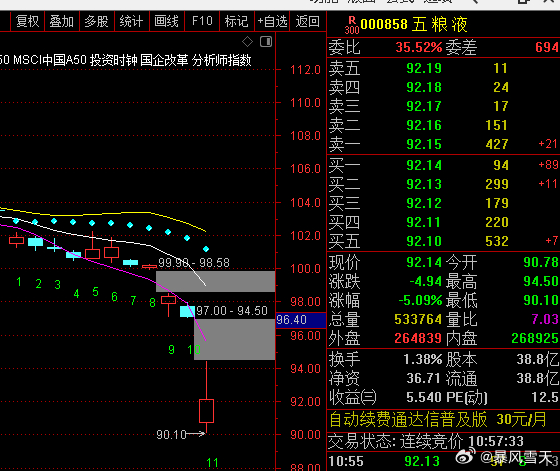
Task: Click 总量 value 533764
Action: [418, 319]
